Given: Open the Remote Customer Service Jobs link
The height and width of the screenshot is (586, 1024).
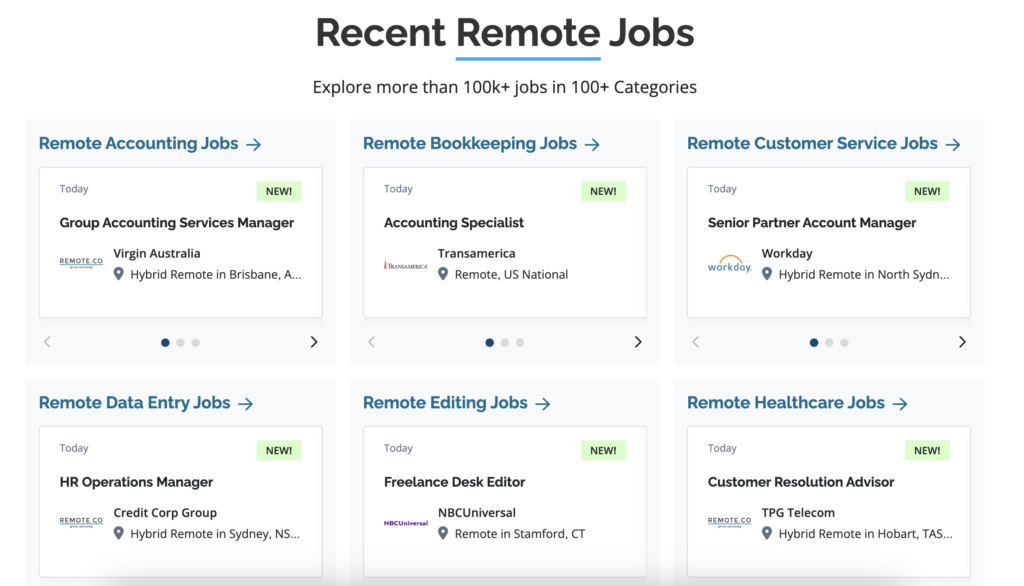Looking at the screenshot, I should pyautogui.click(x=812, y=143).
